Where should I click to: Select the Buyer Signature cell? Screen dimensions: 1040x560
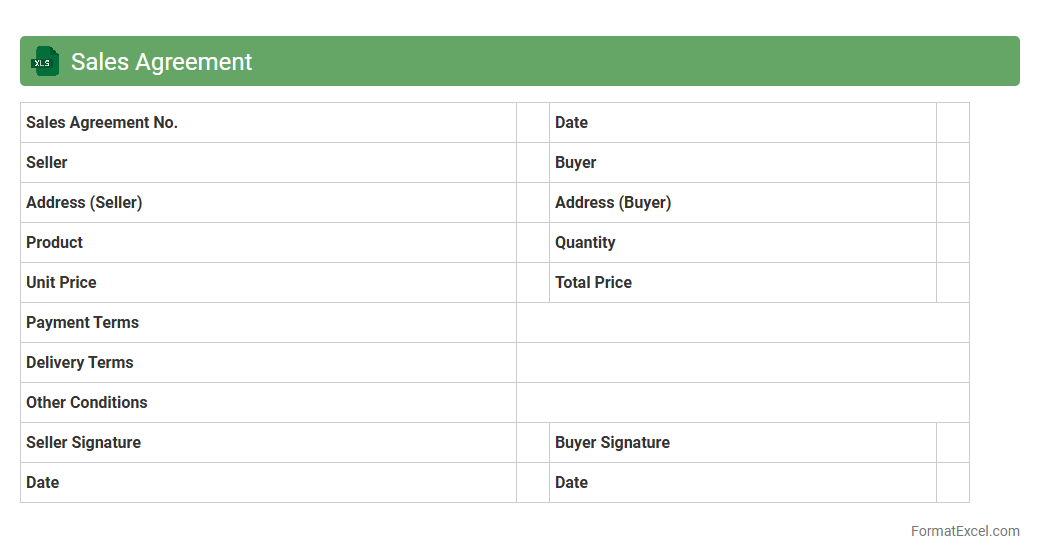click(612, 442)
